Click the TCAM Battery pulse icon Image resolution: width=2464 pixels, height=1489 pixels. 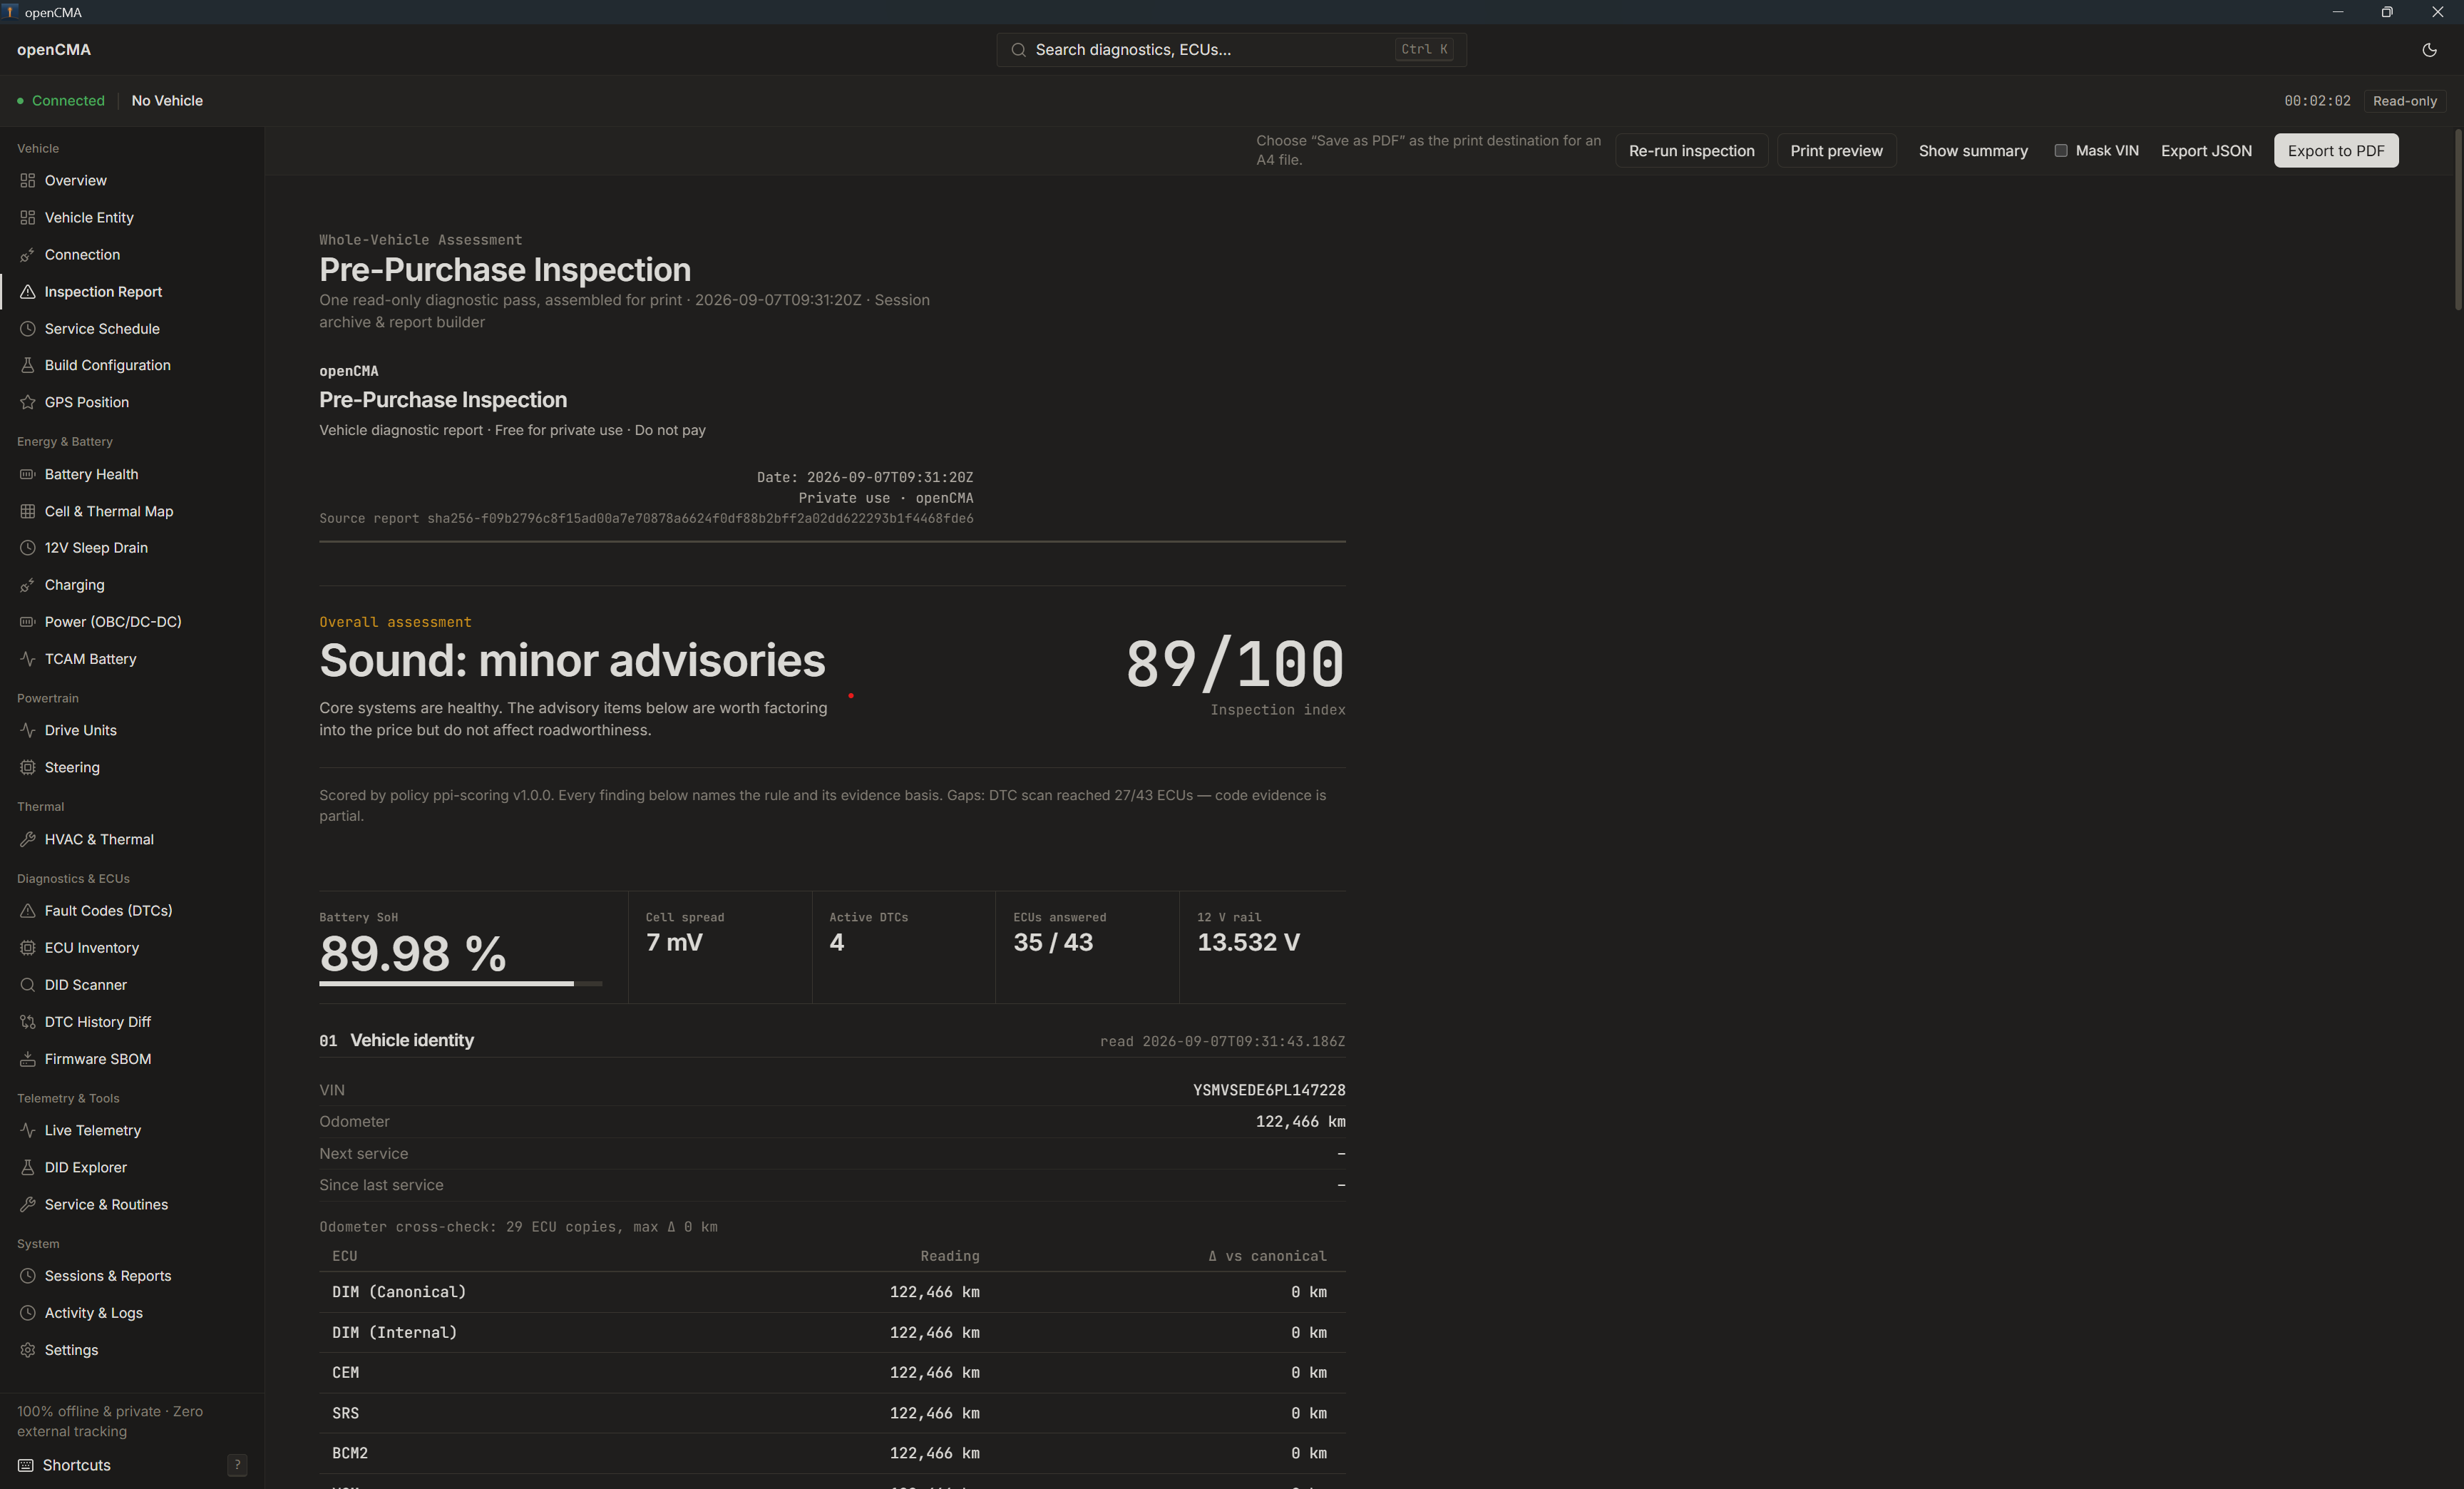coord(27,659)
